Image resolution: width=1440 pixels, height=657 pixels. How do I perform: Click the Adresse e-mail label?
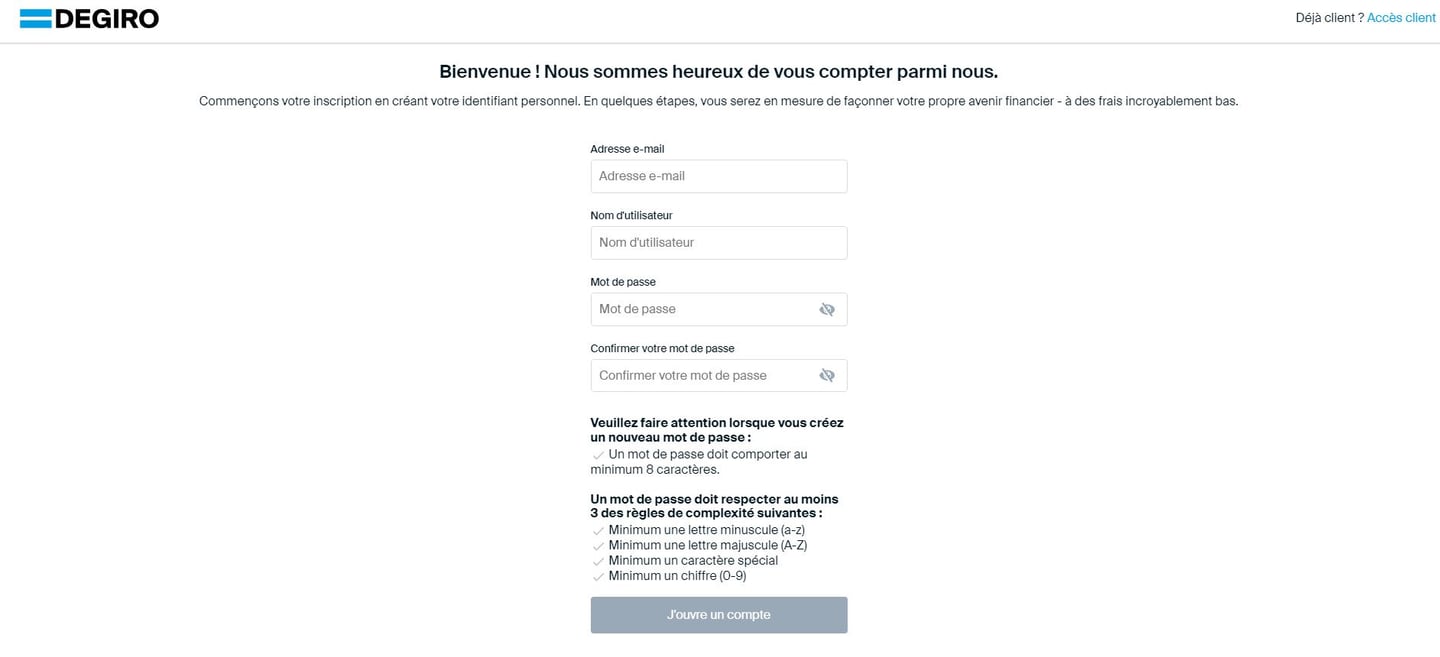click(627, 149)
